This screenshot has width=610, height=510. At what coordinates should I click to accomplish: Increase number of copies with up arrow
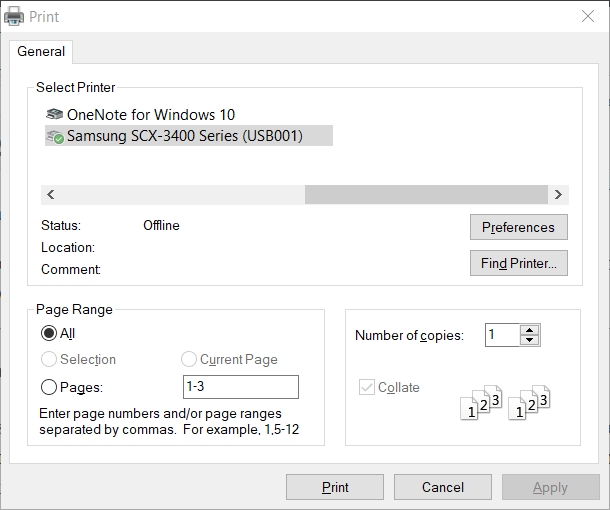529,330
